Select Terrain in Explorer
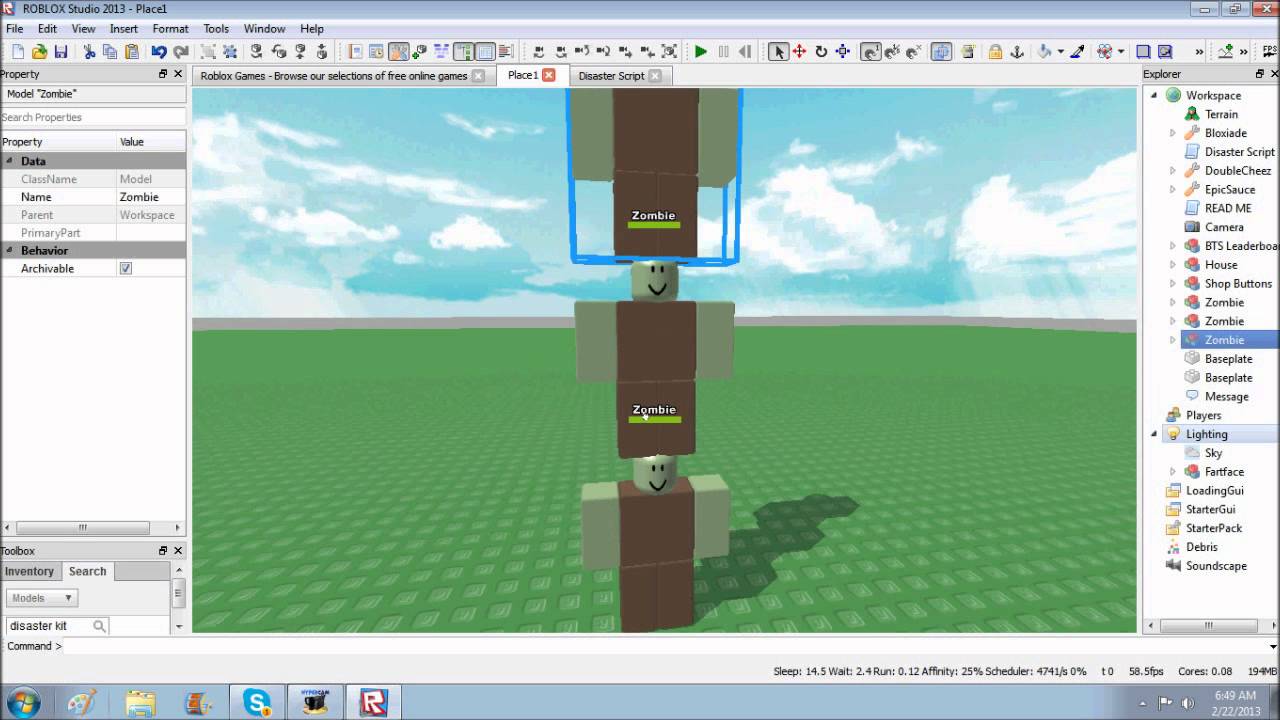Image resolution: width=1280 pixels, height=720 pixels. [x=1221, y=114]
